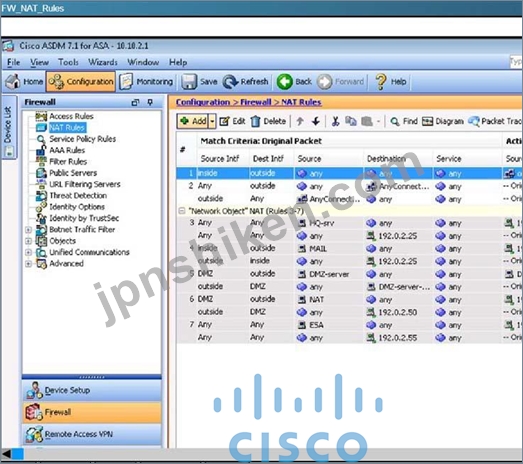Launch Packet Tracer tool
The image size is (523, 464).
coord(495,121)
